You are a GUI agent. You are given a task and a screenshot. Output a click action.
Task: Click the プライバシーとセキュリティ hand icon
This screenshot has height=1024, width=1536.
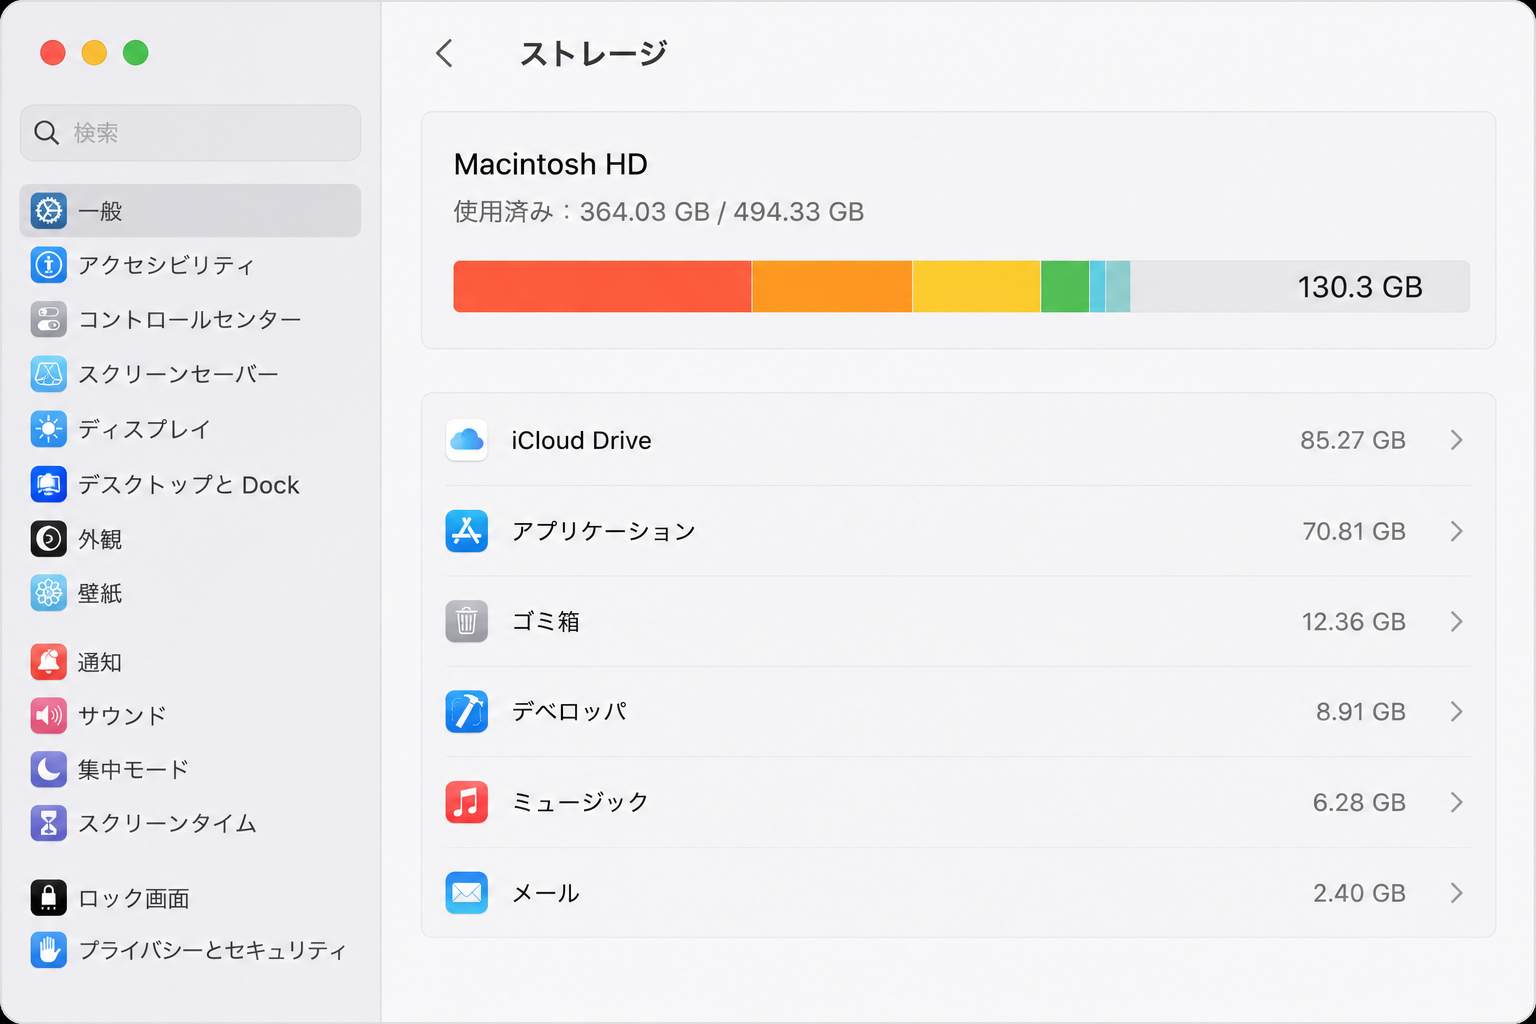coord(48,950)
